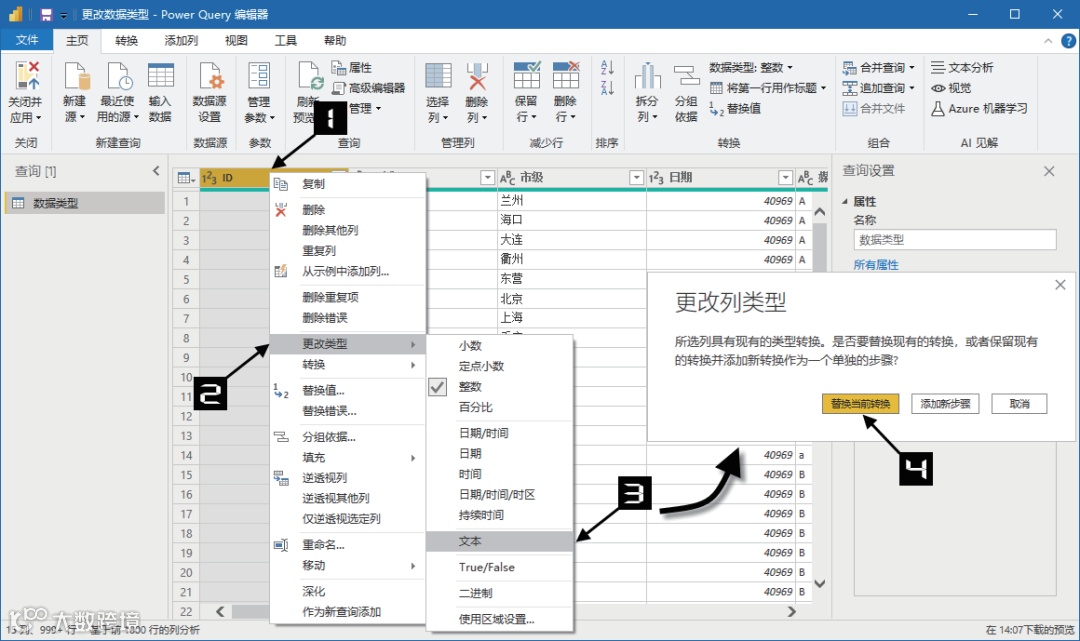This screenshot has height=641, width=1080.
Task: Click the 合并查询 merge queries icon
Action: [x=850, y=67]
